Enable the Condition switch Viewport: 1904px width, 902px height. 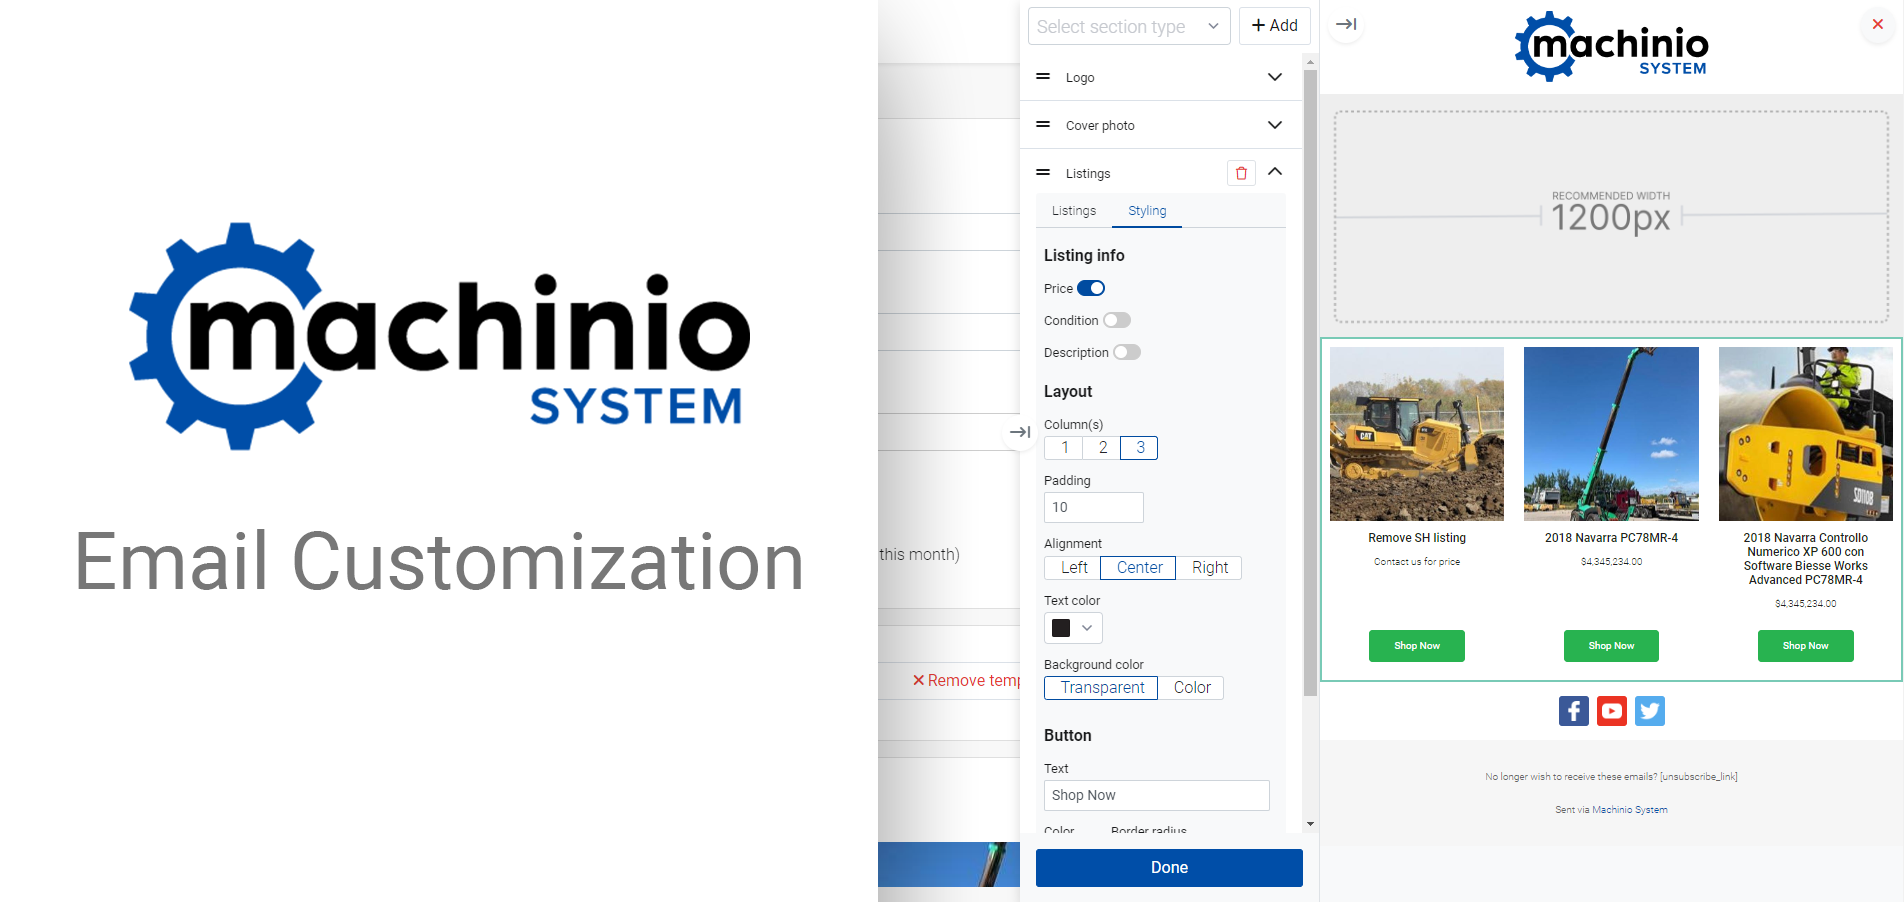tap(1117, 320)
